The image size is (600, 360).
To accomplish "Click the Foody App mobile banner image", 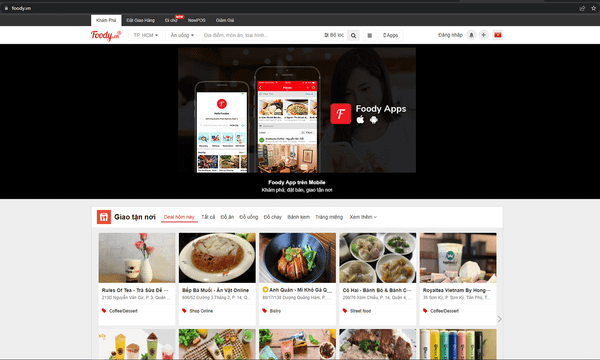I will click(x=297, y=110).
